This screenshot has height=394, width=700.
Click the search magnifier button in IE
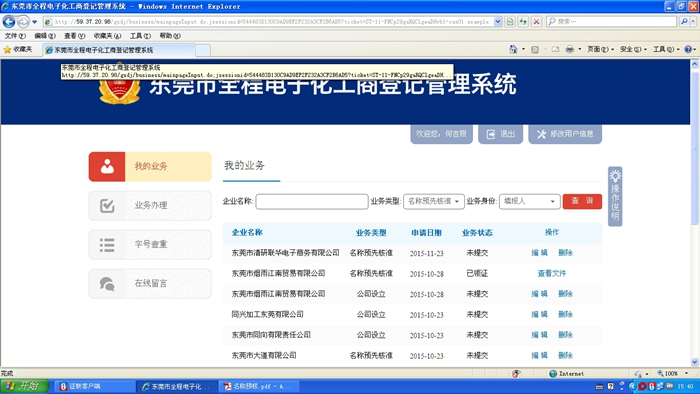(683, 21)
